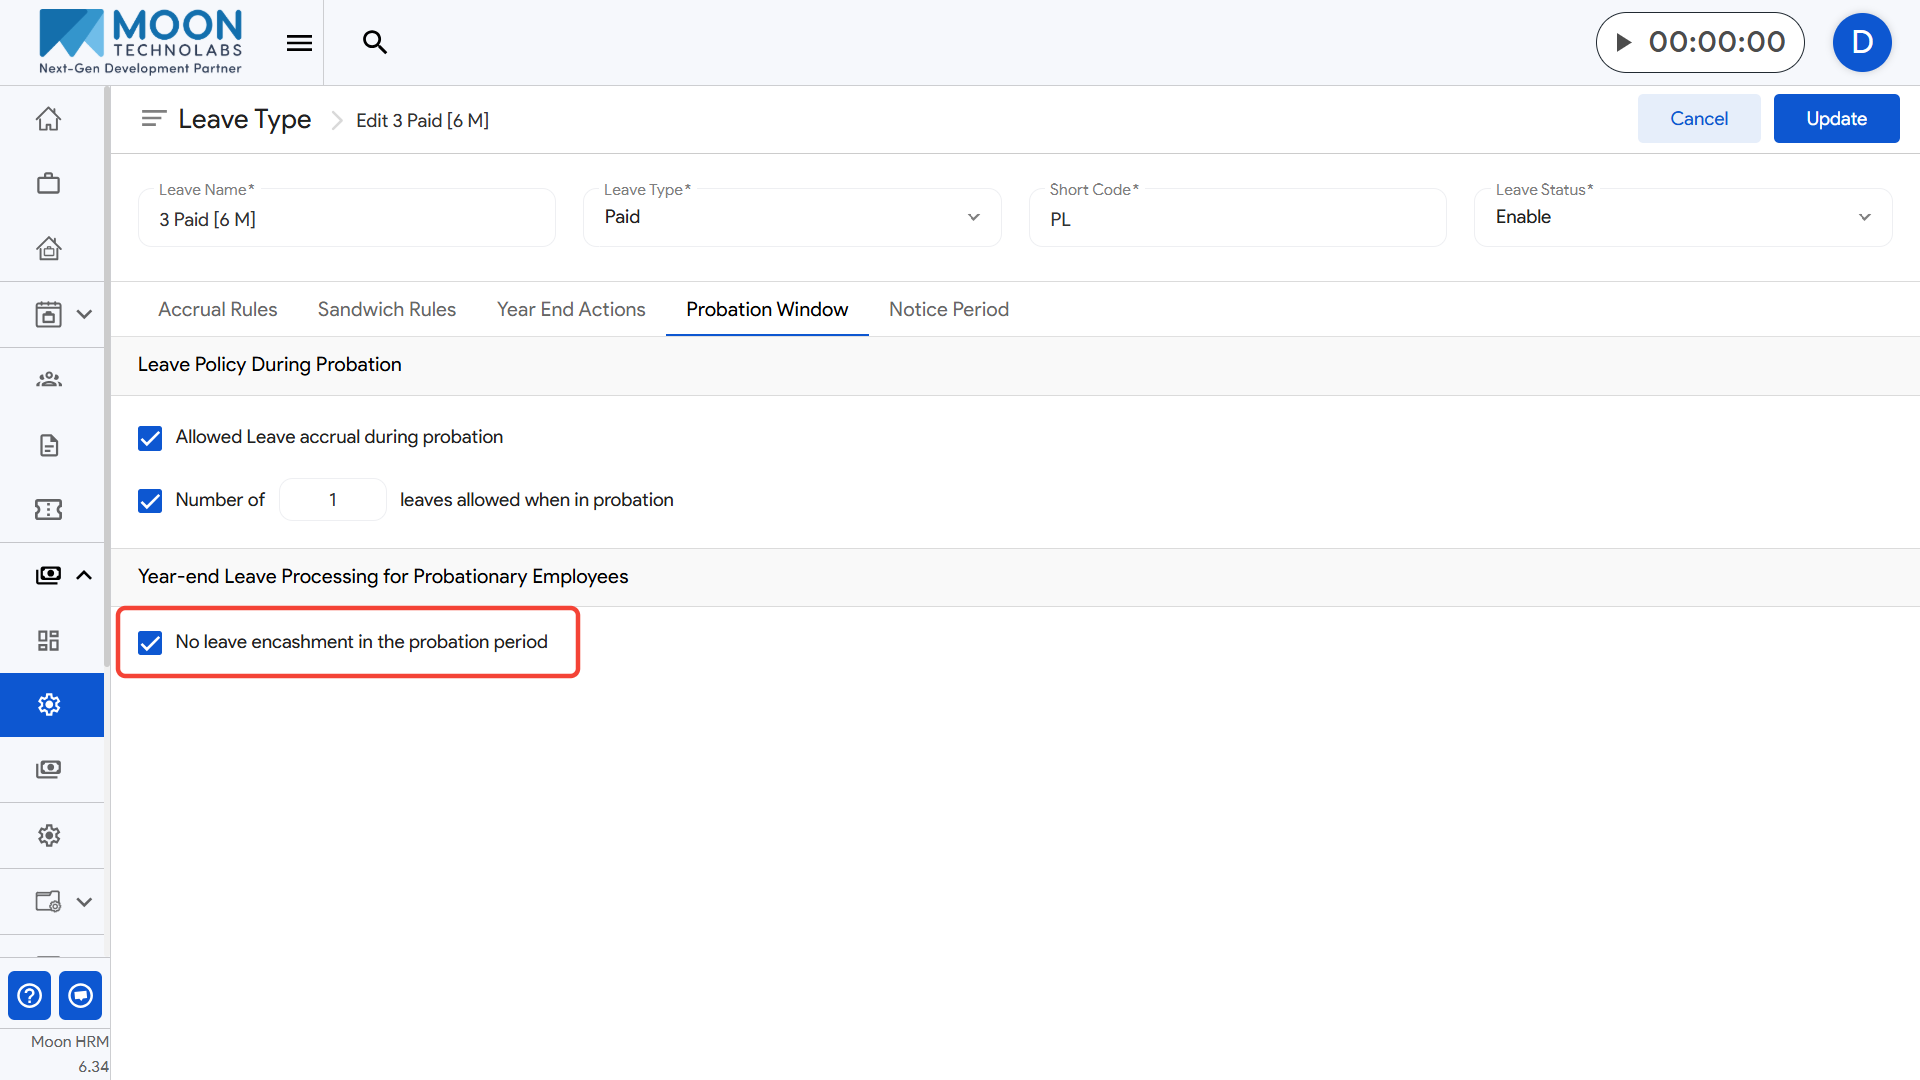
Task: Switch to the Accrual Rules tab
Action: point(217,310)
